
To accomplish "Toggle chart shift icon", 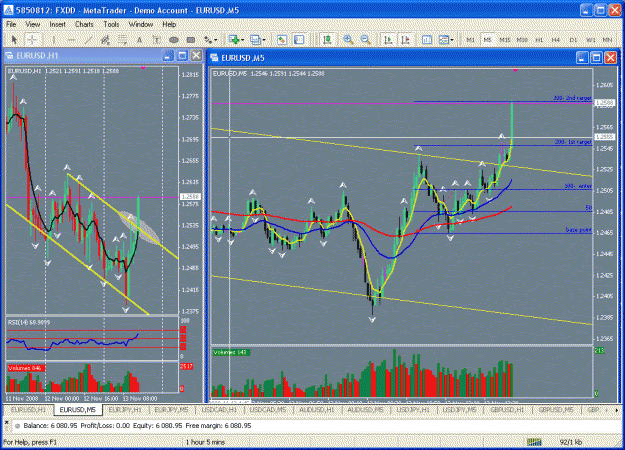I will (x=405, y=39).
